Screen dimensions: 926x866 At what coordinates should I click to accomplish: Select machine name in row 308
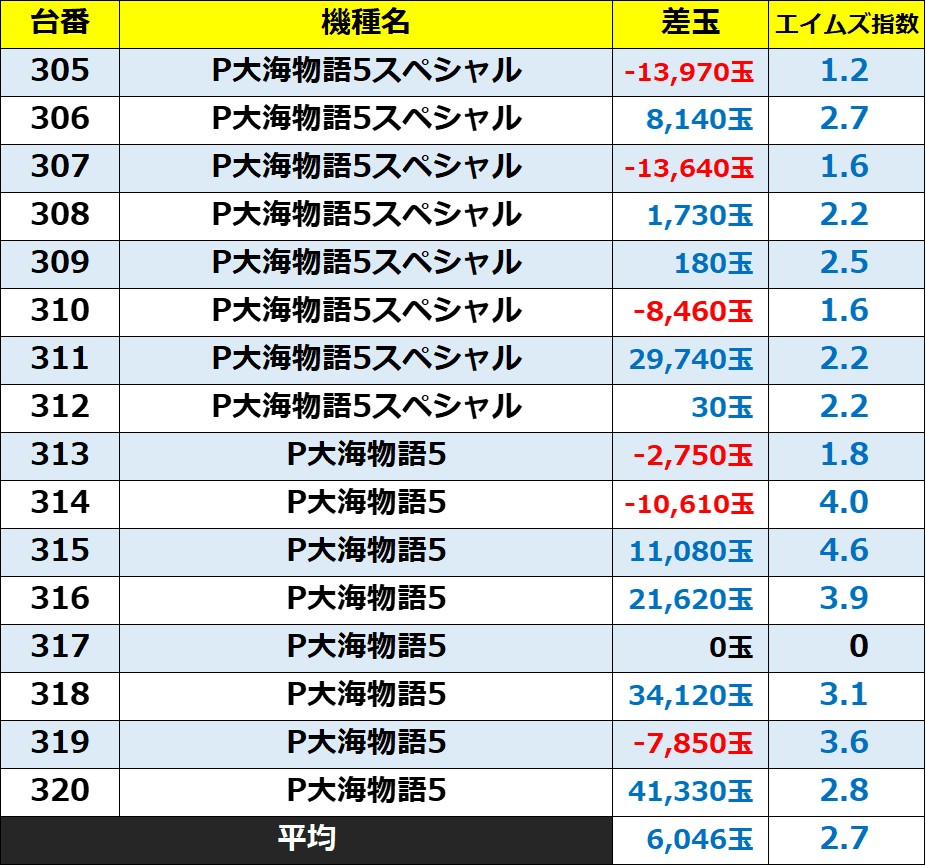tap(366, 215)
